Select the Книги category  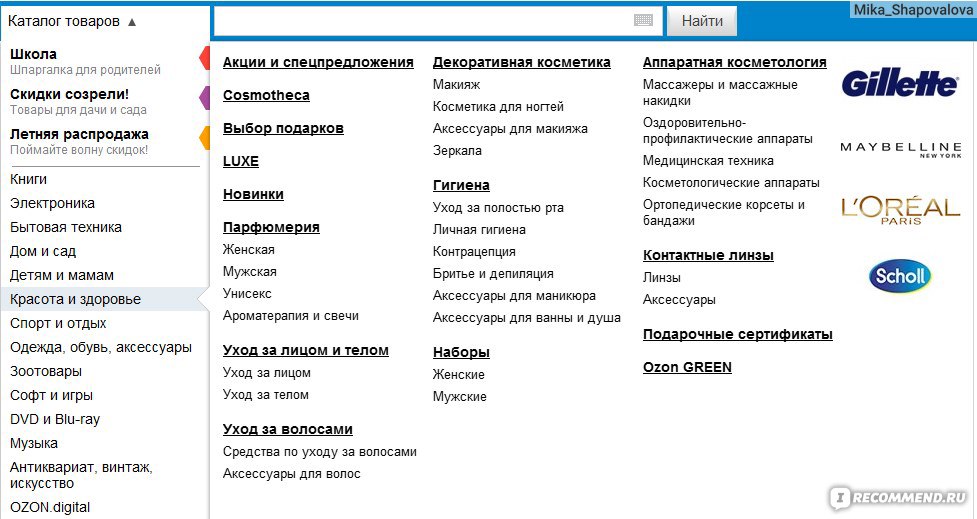pos(28,179)
